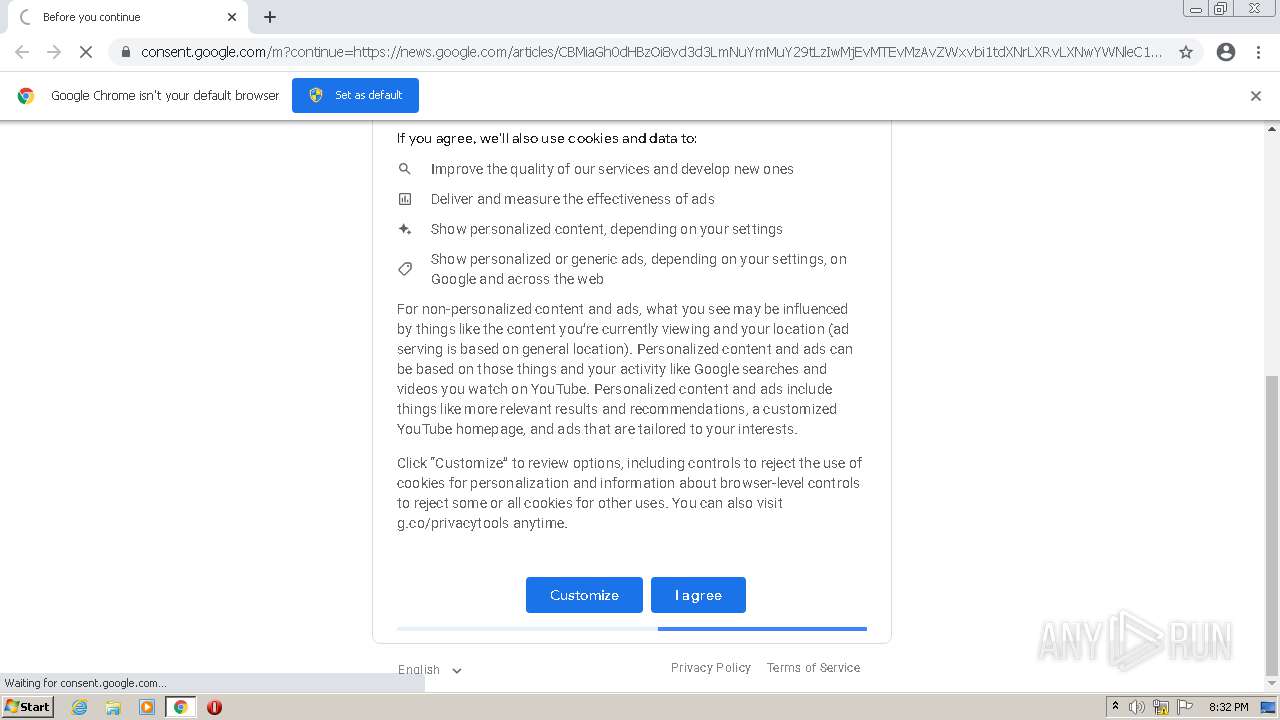Dismiss the default browser notification bar
Image resolution: width=1280 pixels, height=720 pixels.
tap(1256, 96)
